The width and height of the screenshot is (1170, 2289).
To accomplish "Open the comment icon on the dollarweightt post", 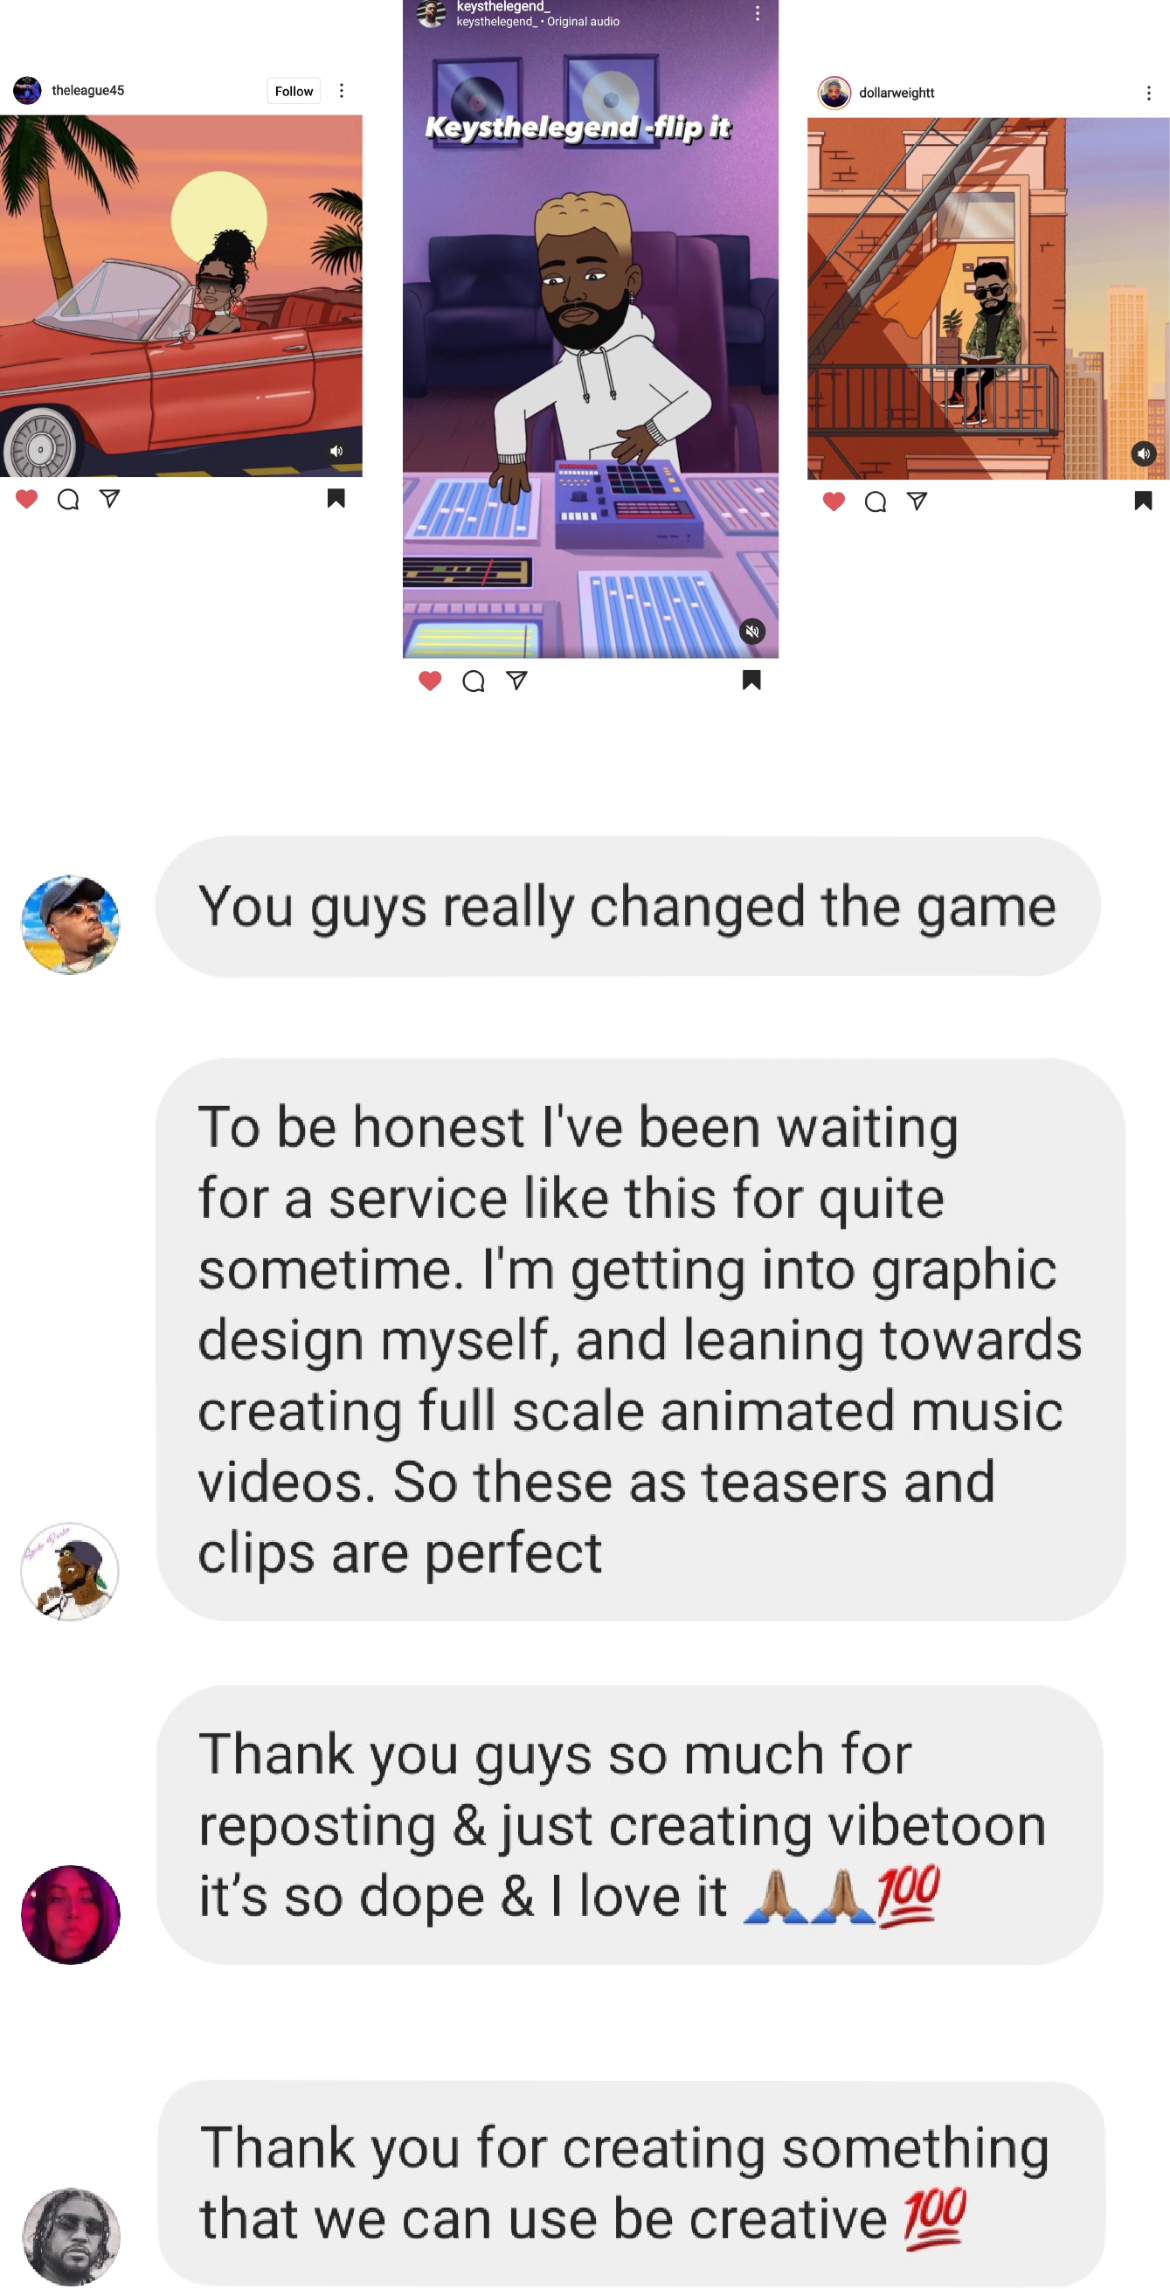I will pos(875,502).
